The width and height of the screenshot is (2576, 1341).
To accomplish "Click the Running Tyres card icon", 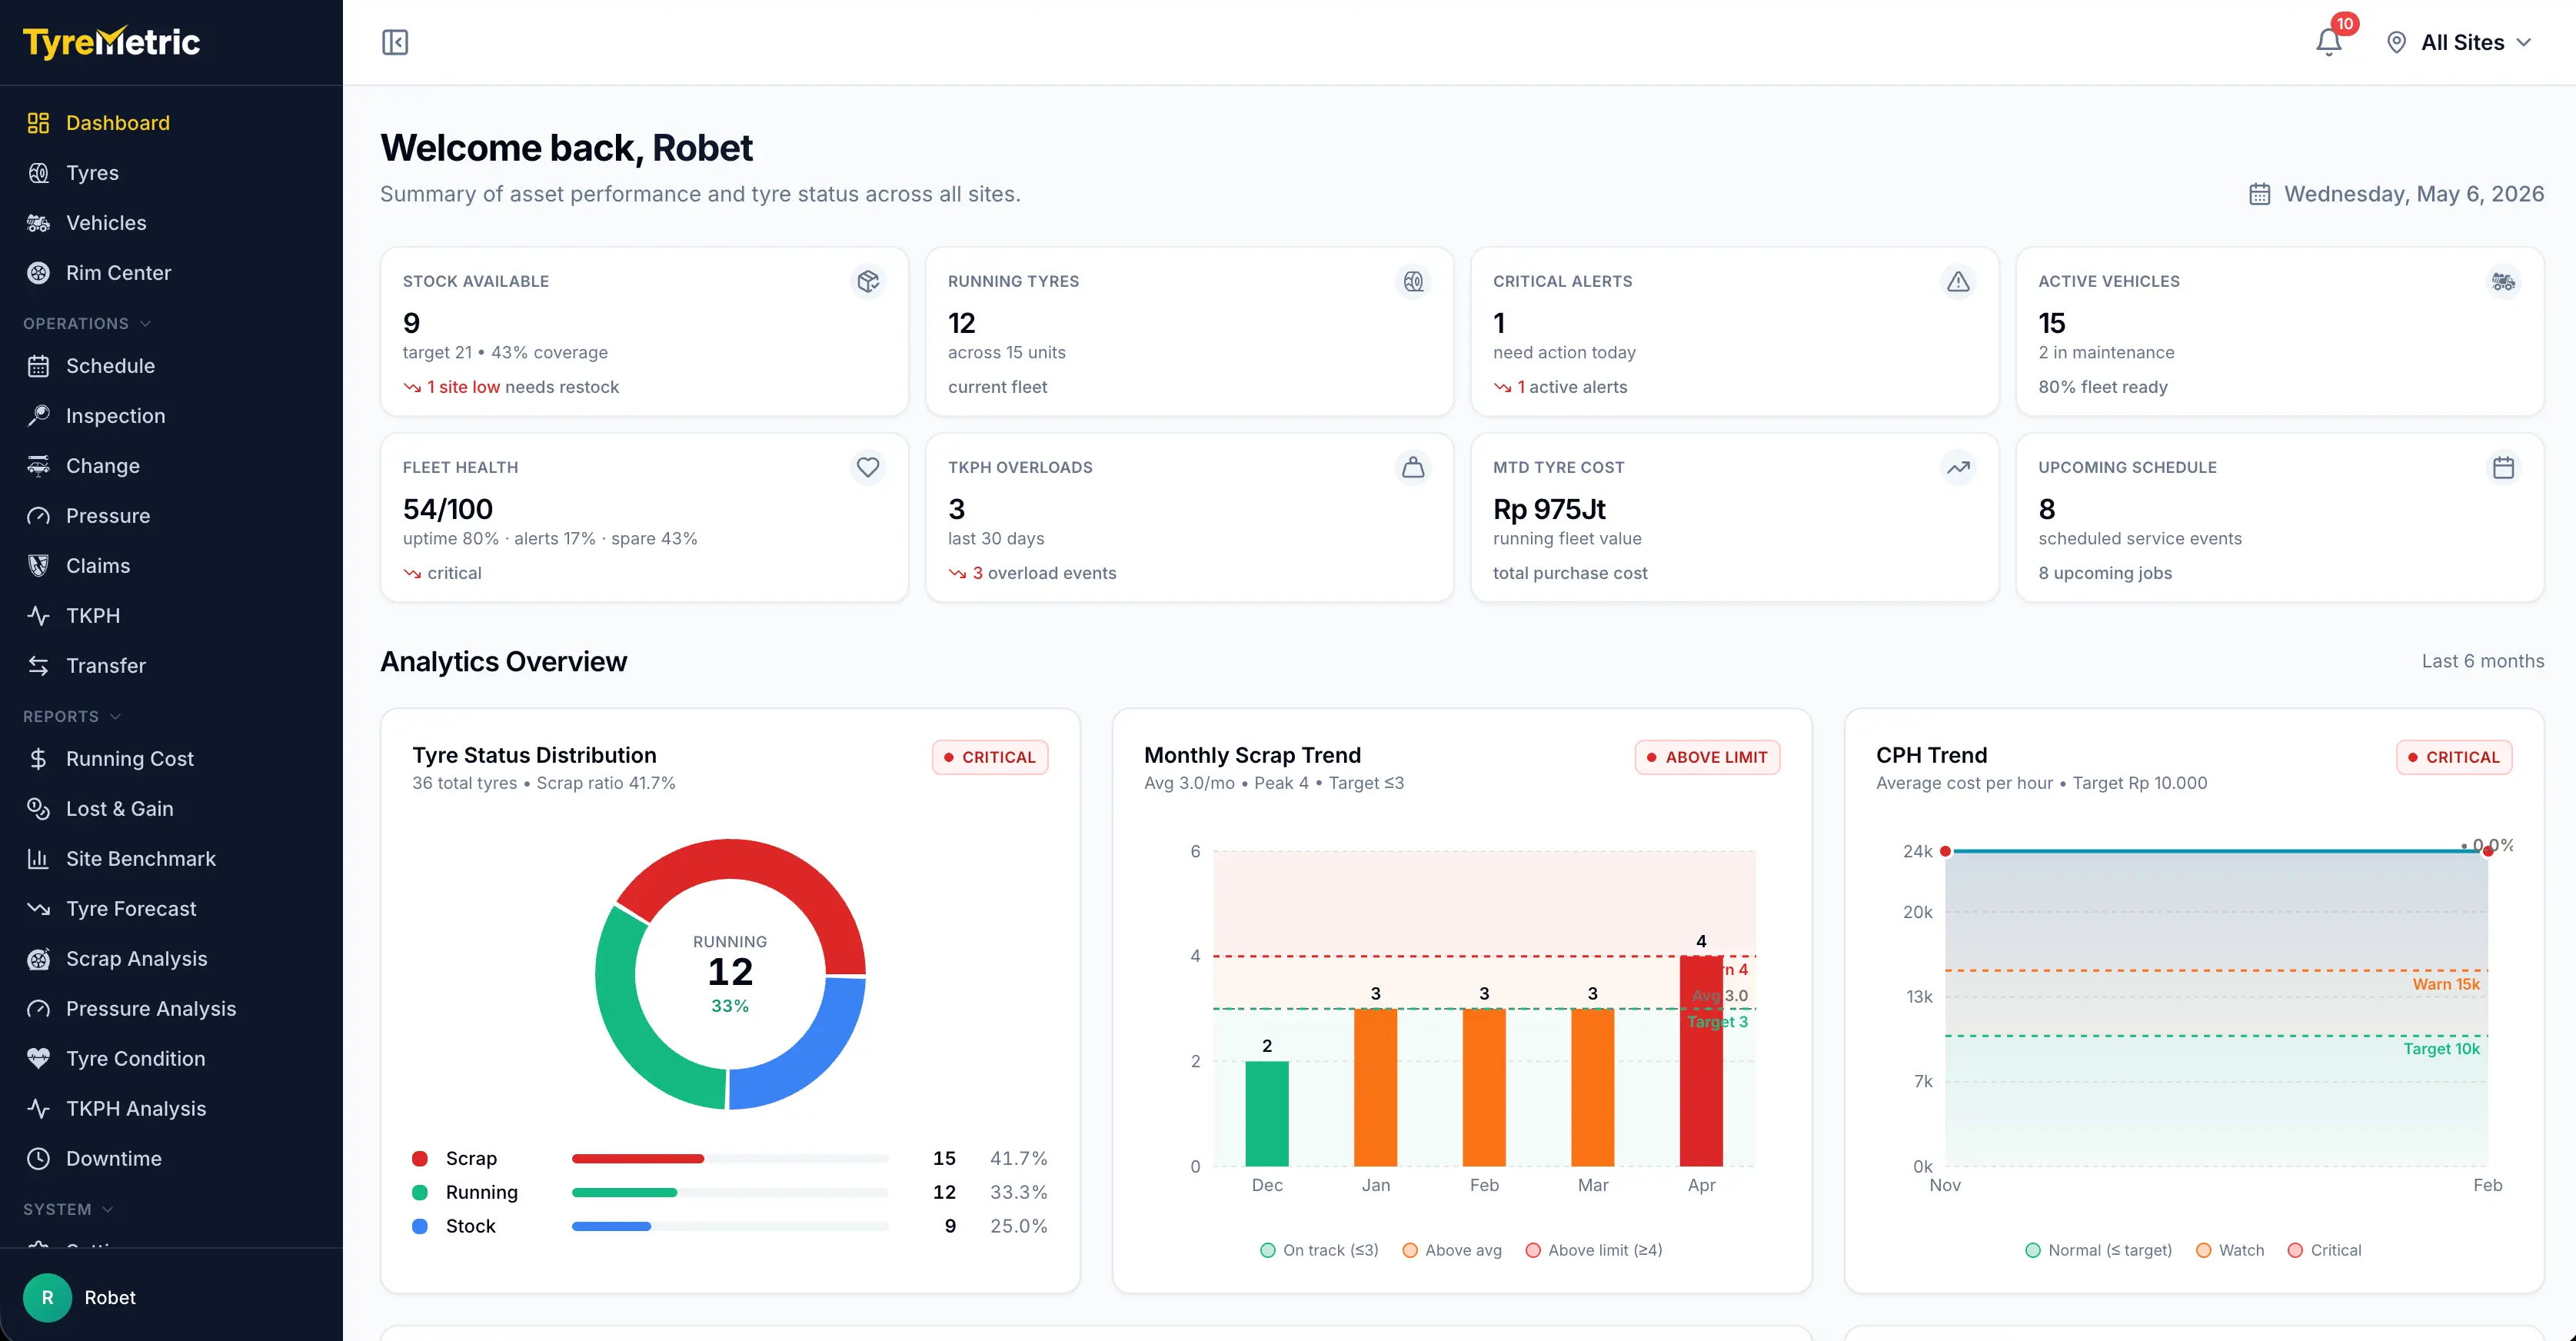I will click(x=1413, y=282).
